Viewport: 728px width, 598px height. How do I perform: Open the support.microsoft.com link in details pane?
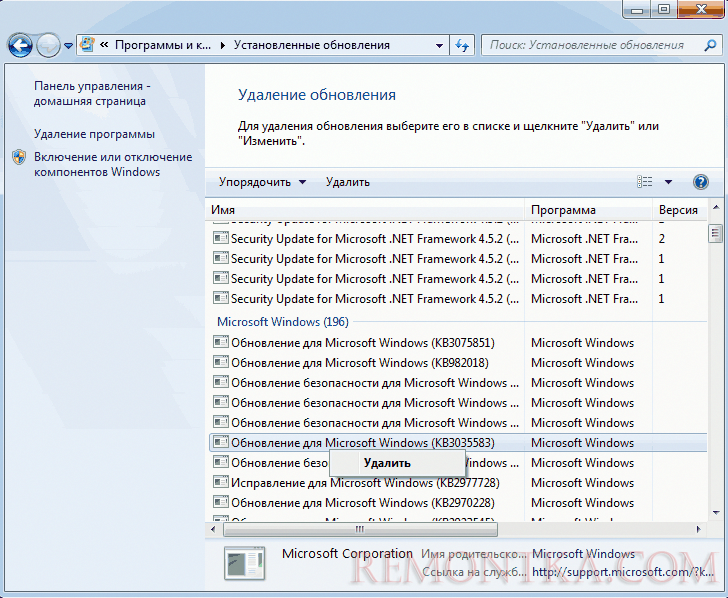pos(623,572)
